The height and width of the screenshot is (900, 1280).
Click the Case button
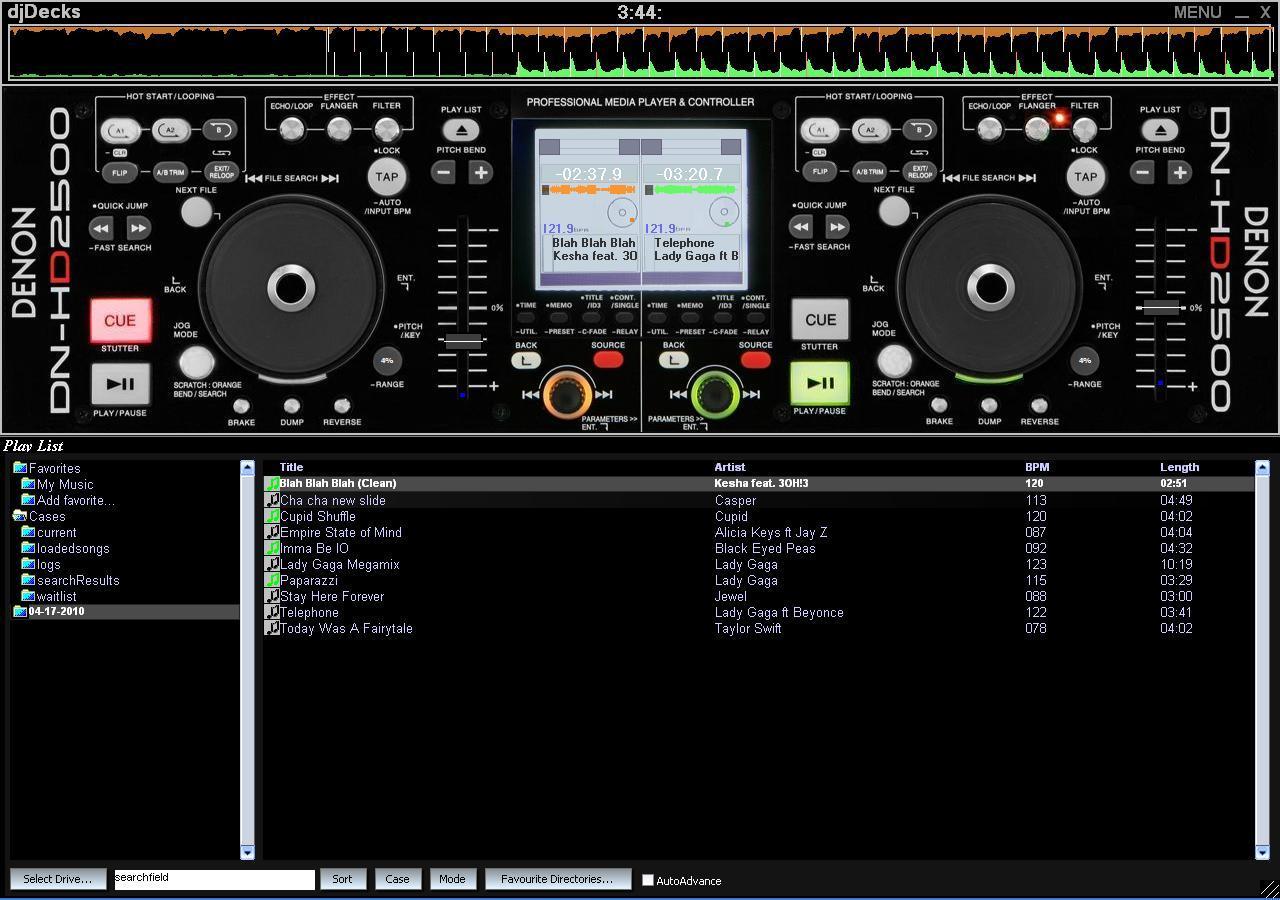click(397, 879)
